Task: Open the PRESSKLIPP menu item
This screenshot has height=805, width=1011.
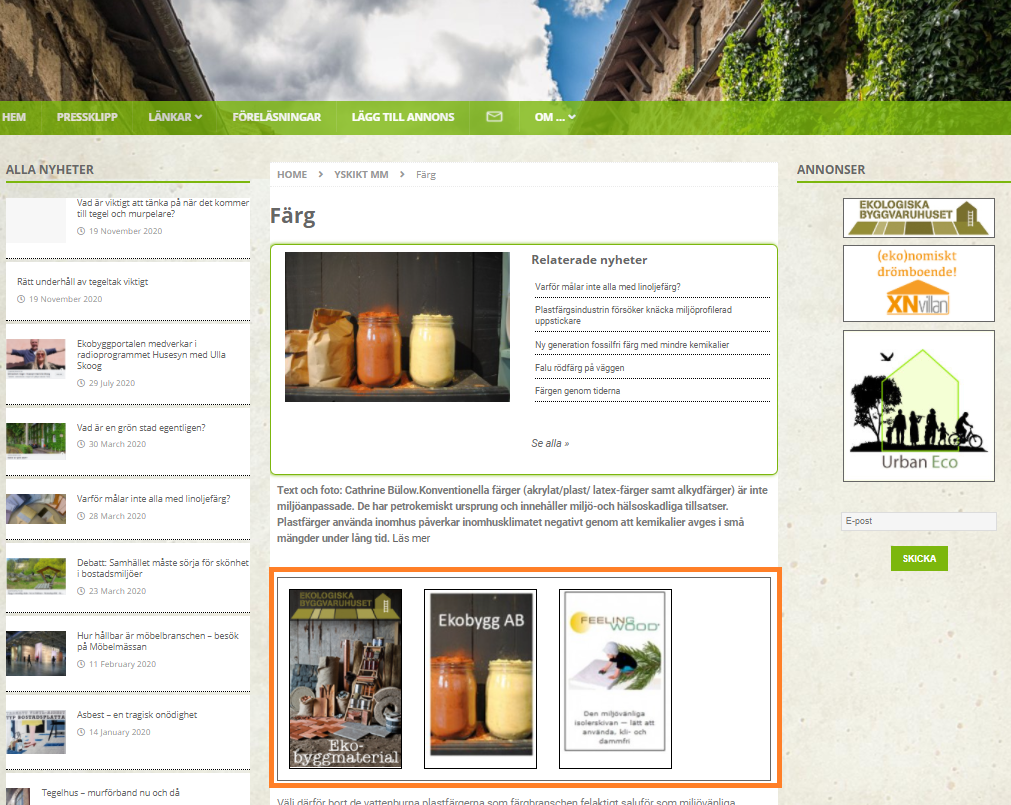Action: click(x=87, y=117)
